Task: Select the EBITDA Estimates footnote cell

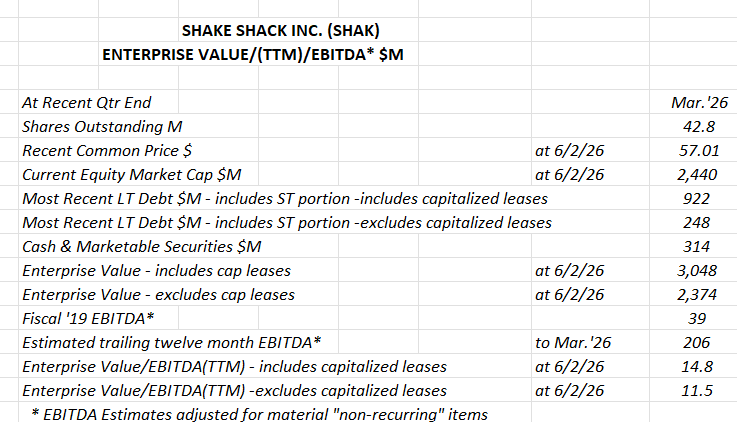Action: (x=259, y=414)
